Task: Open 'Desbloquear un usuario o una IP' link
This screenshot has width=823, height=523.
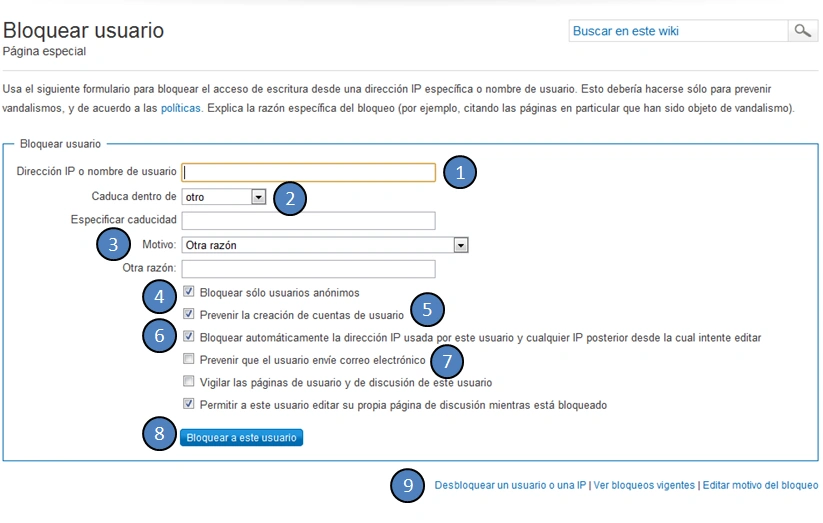Action: (x=510, y=485)
